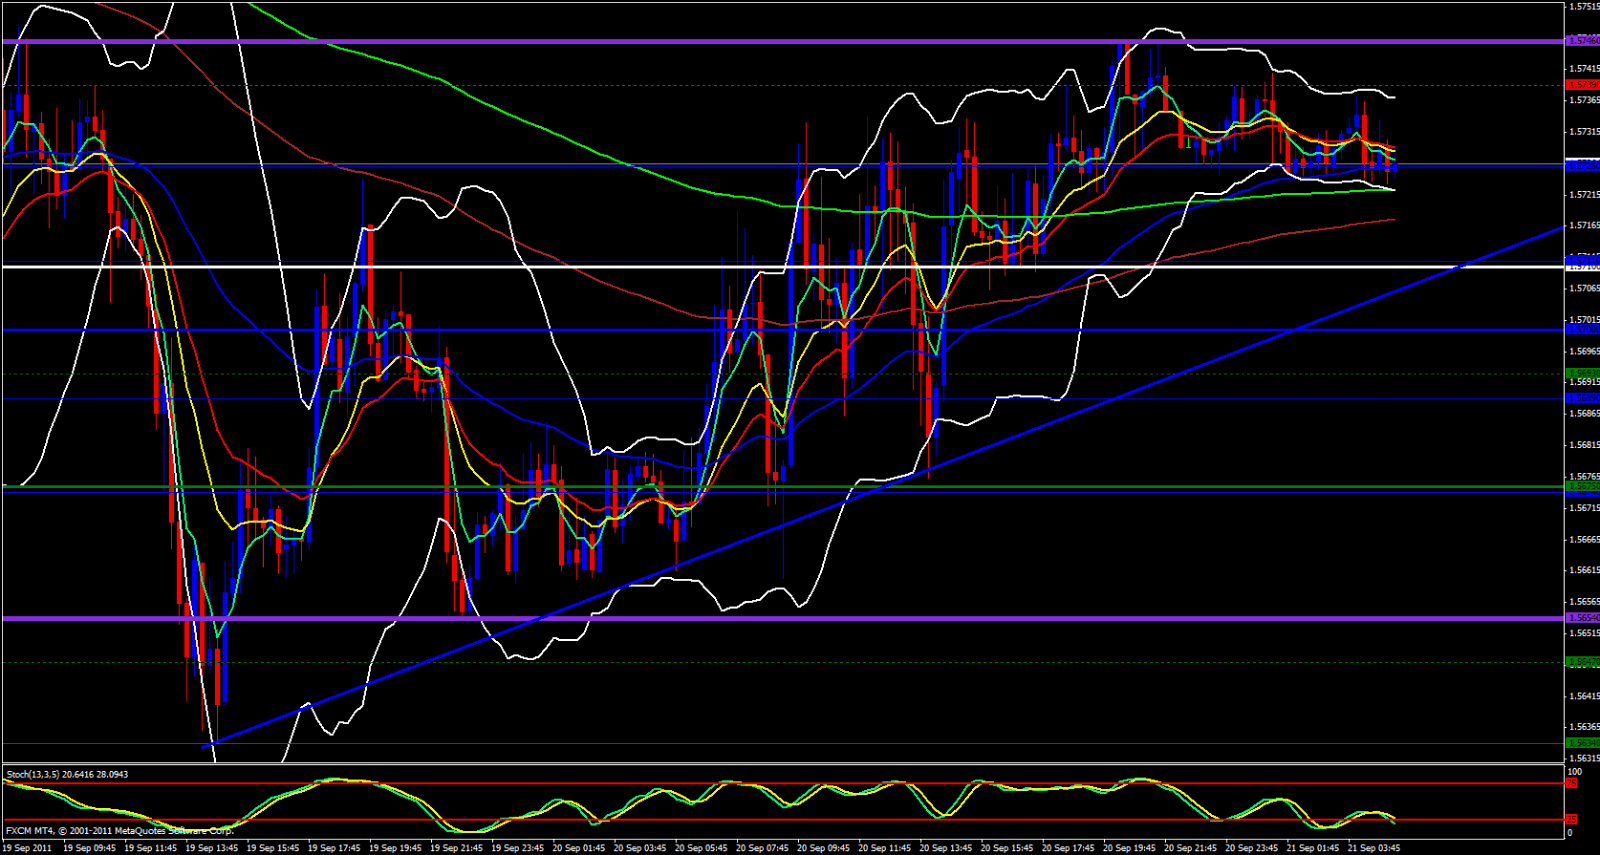Screen dimensions: 1600x855
Task: Click the green 1.56930 price label
Action: tap(1582, 373)
